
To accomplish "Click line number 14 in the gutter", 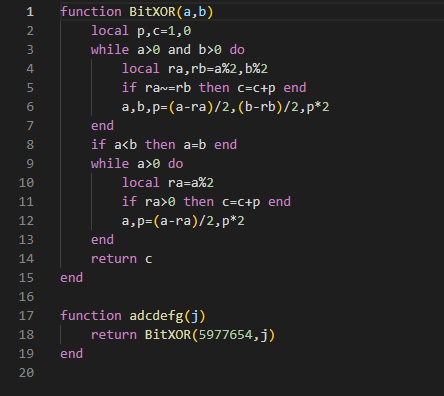I will tap(26, 259).
